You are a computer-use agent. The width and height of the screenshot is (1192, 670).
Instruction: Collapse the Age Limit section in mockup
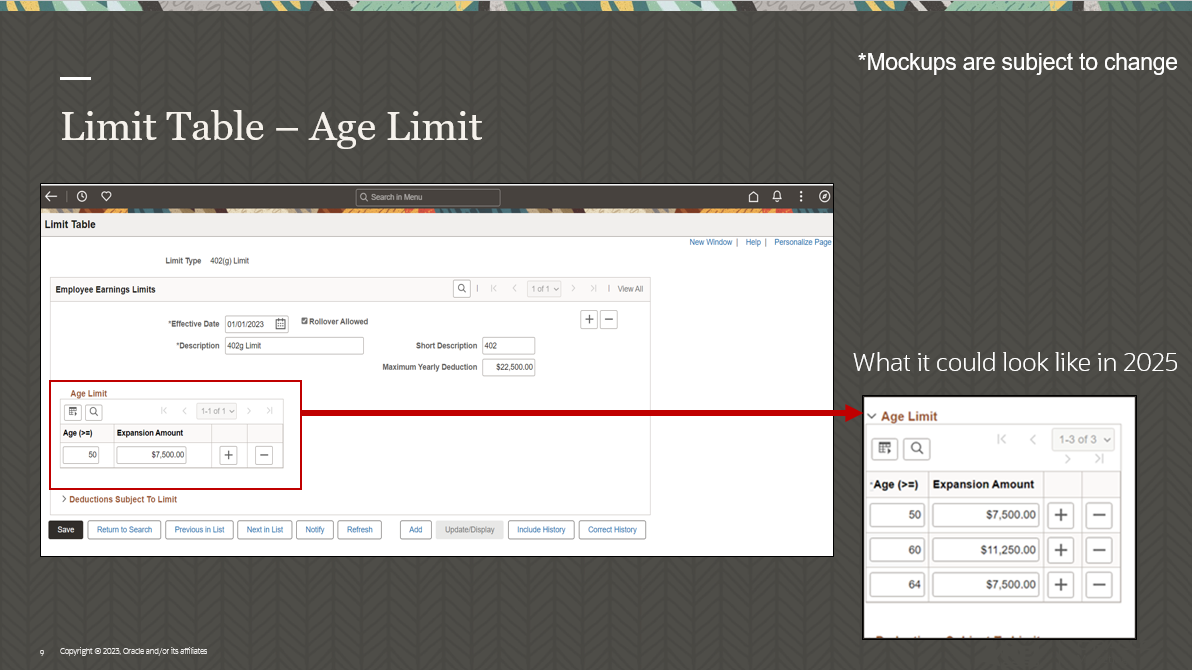point(872,416)
